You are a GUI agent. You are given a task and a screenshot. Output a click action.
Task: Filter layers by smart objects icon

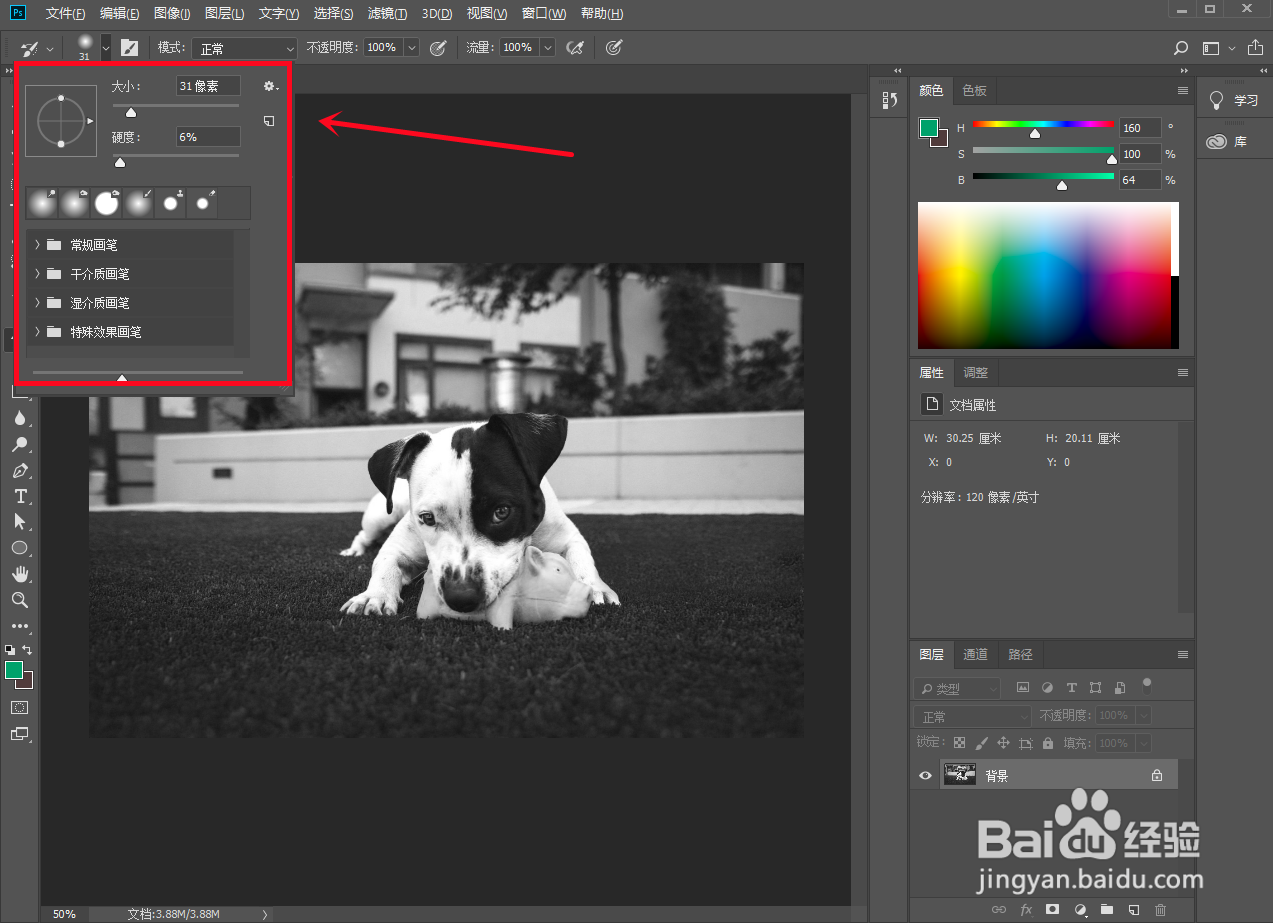pos(1120,688)
